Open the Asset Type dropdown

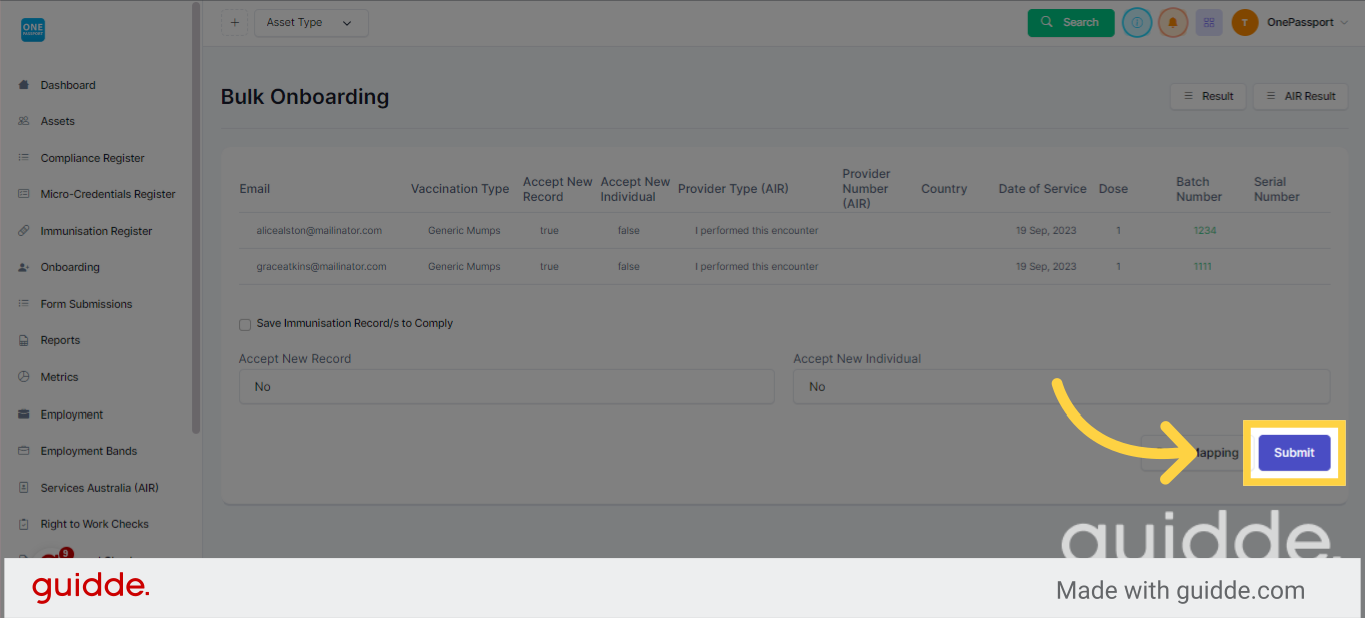(x=311, y=22)
